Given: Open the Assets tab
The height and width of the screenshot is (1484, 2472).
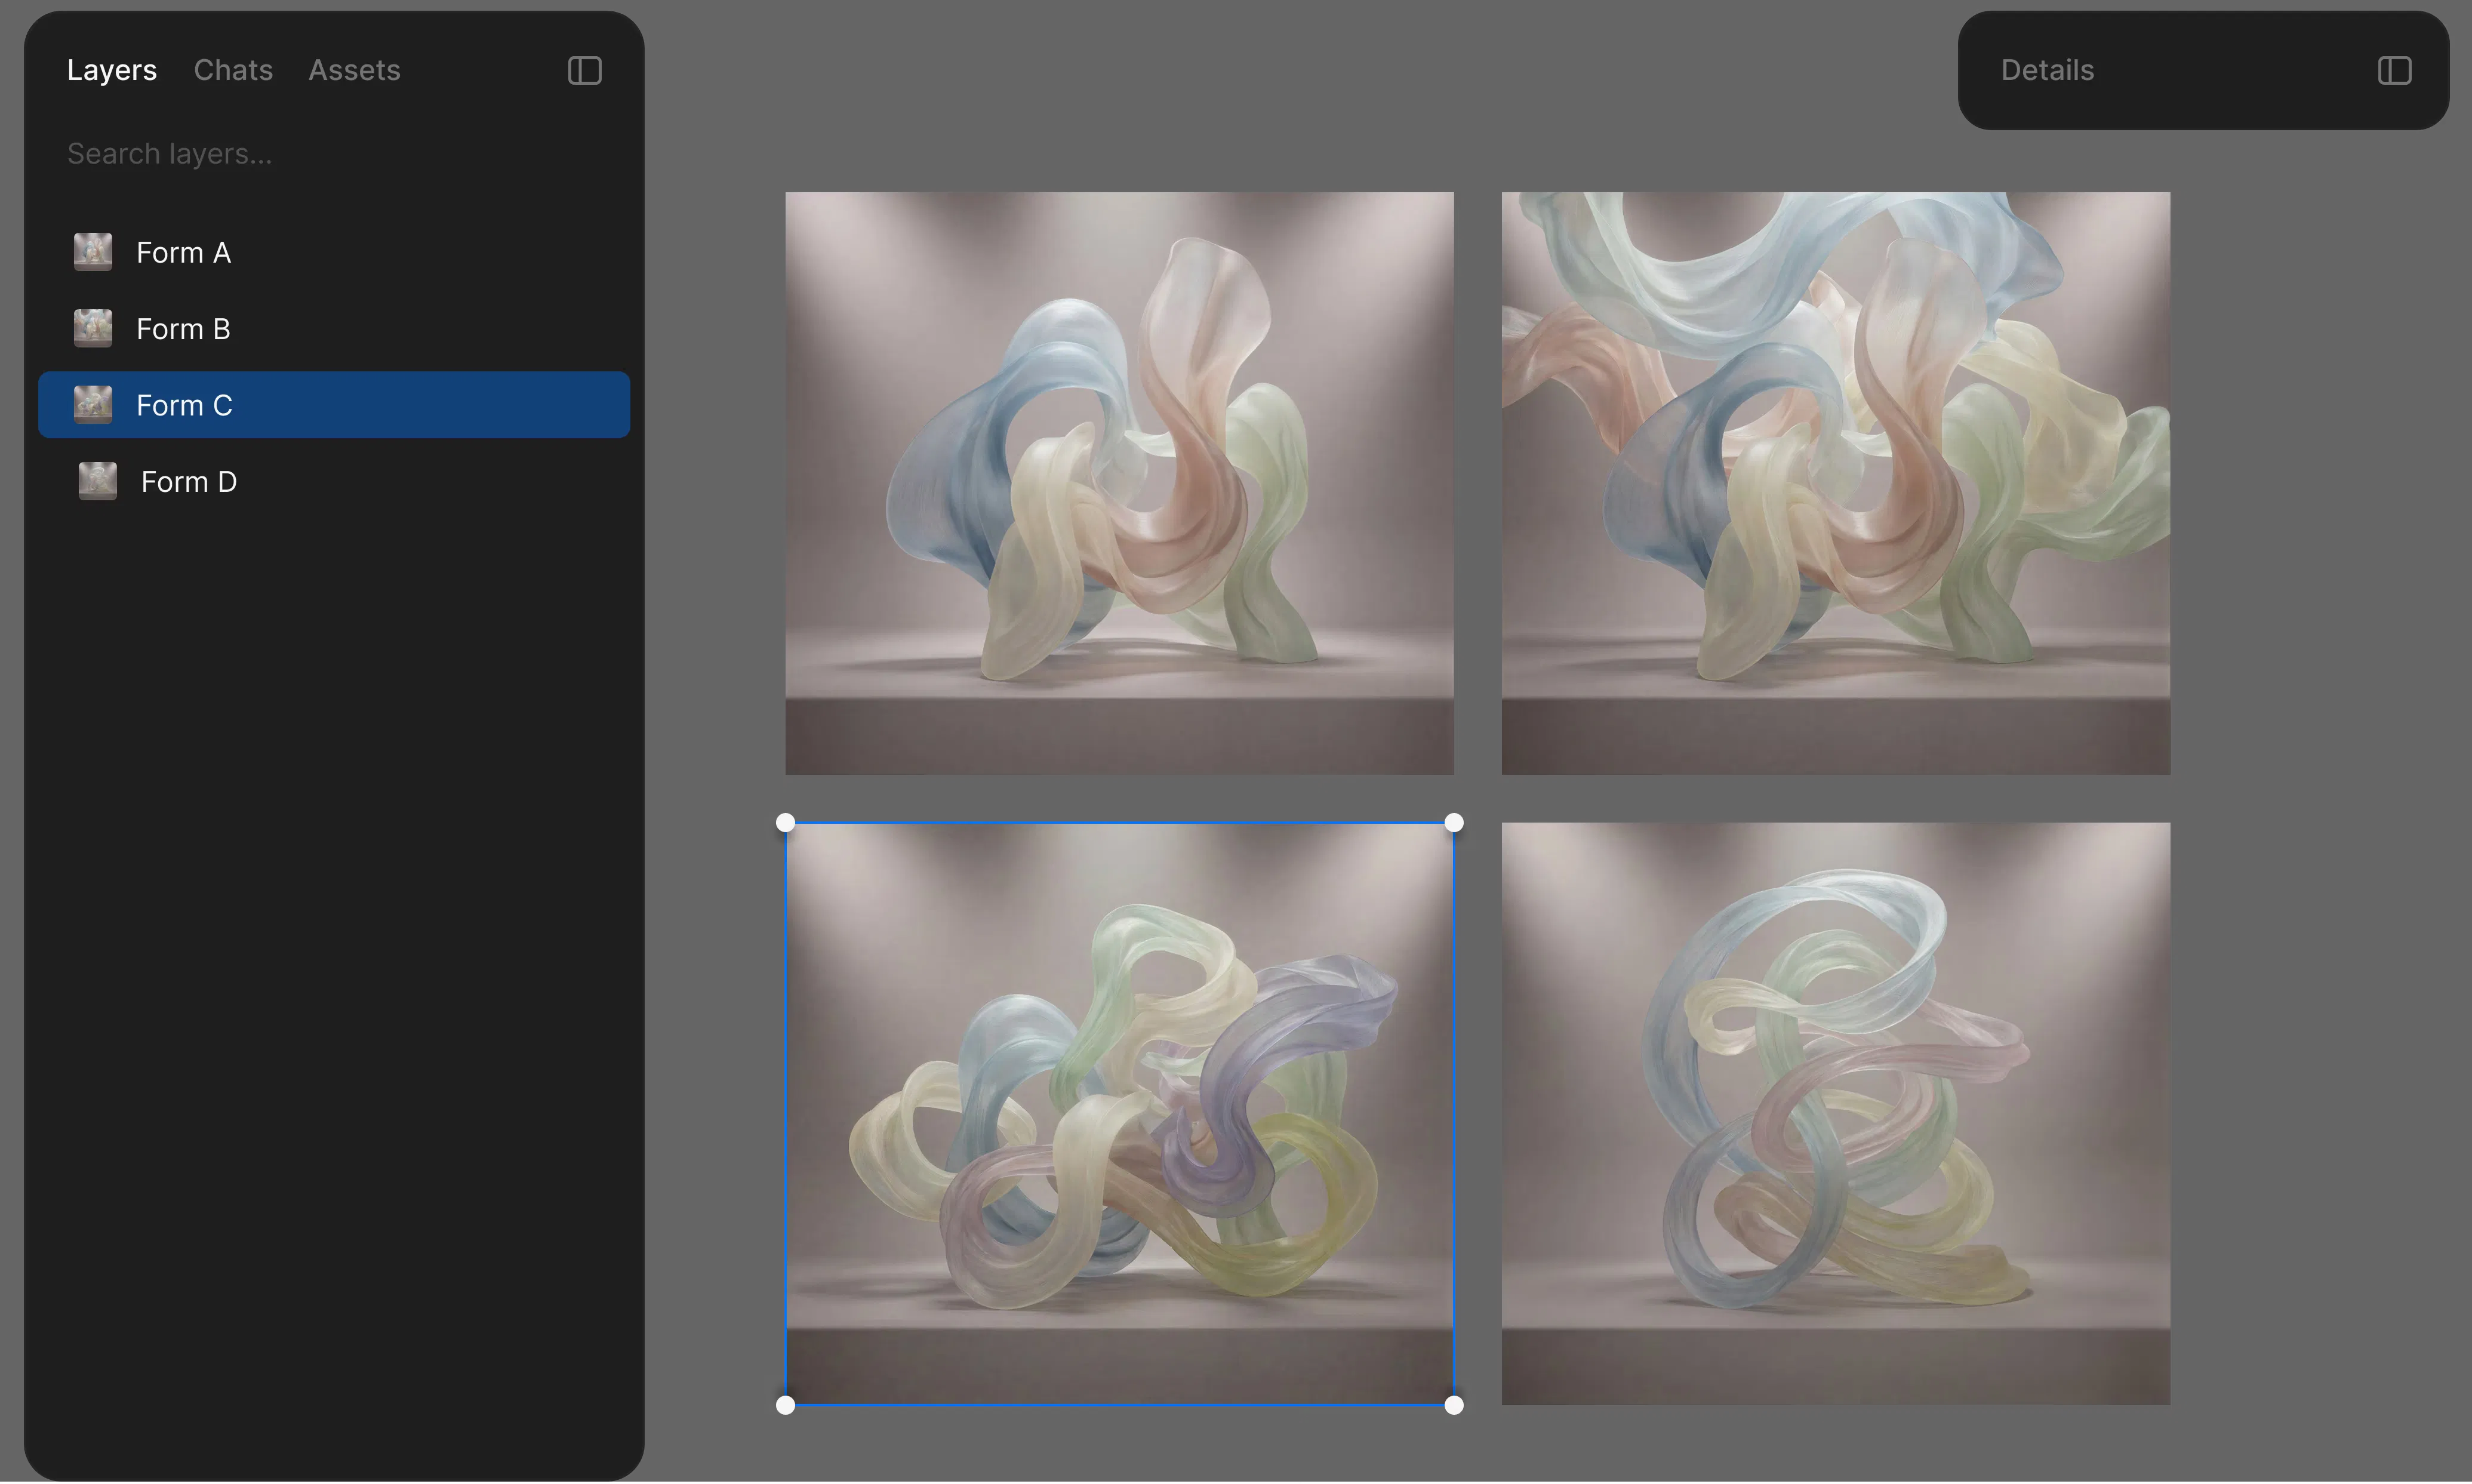Looking at the screenshot, I should (x=354, y=70).
